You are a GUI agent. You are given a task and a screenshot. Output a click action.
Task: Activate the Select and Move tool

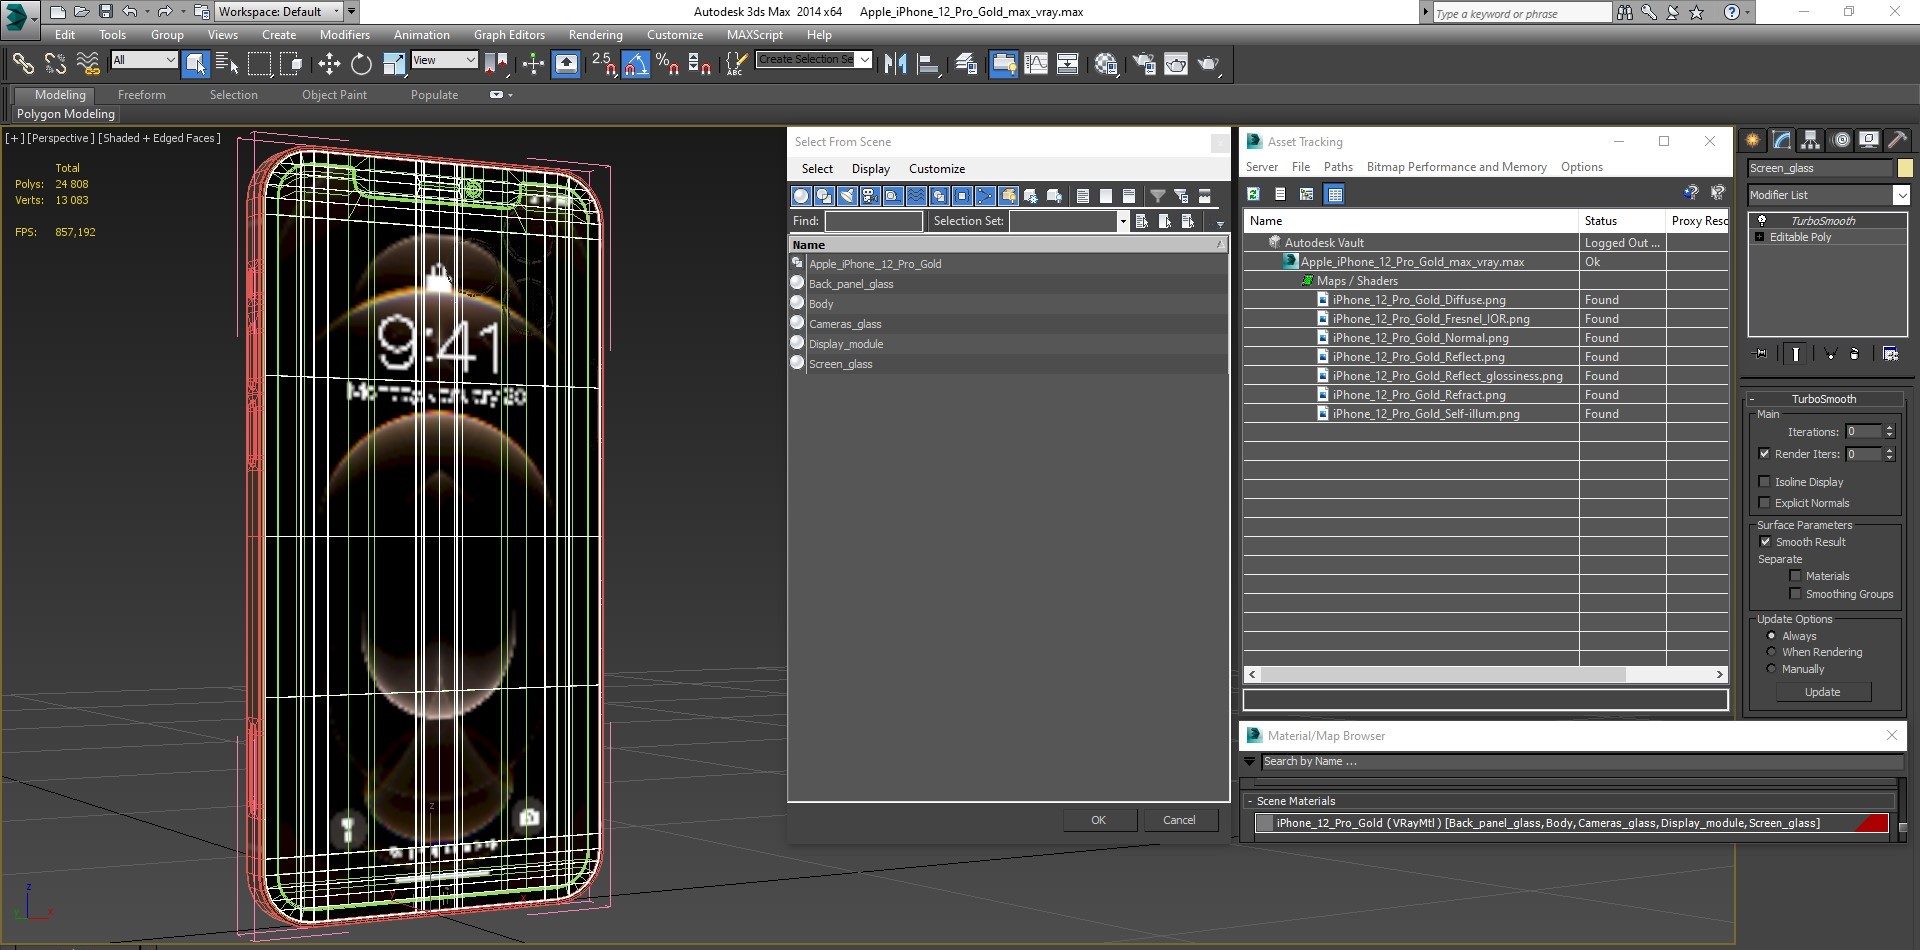pyautogui.click(x=329, y=64)
